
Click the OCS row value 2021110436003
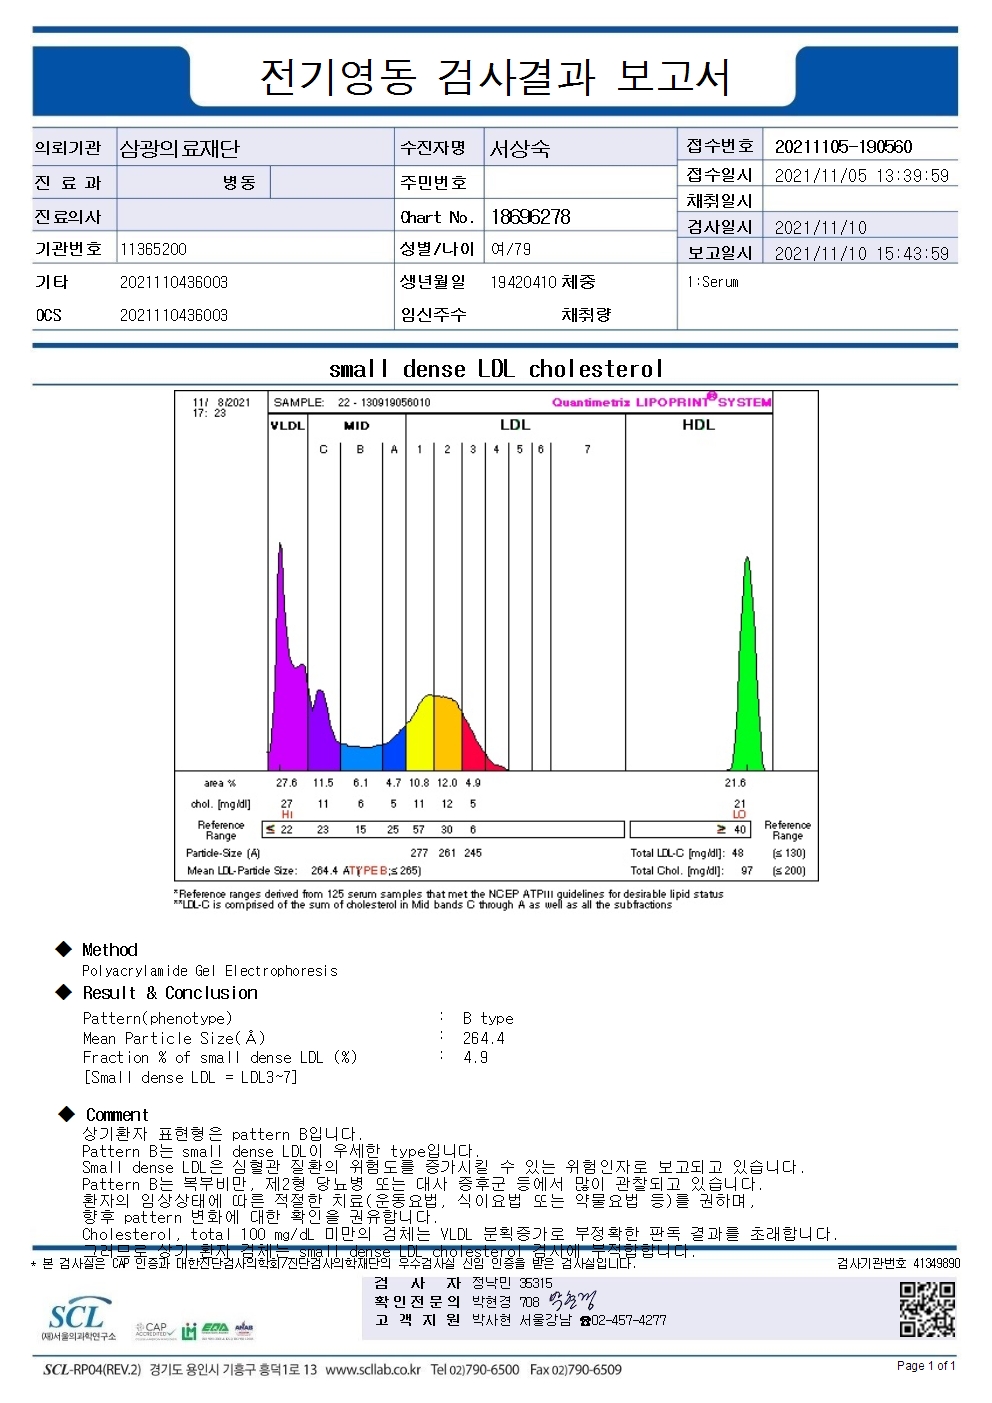(174, 315)
